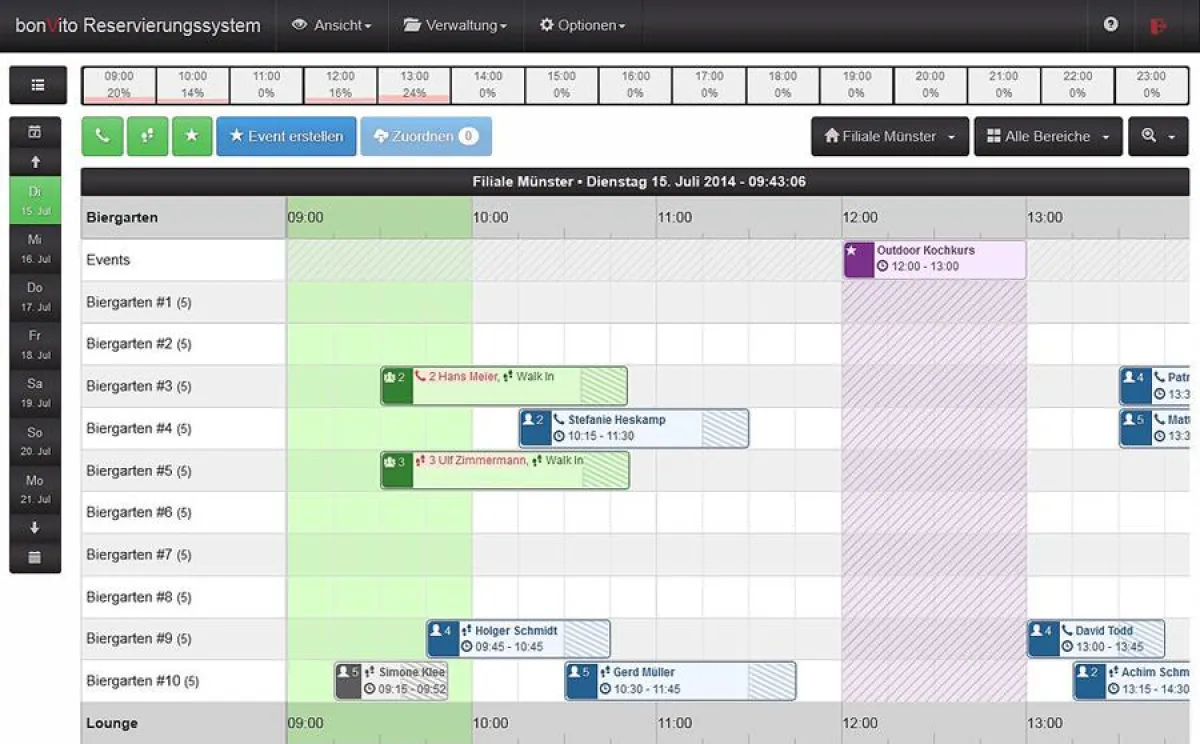Open the zoom magnifier dropdown

1158,137
